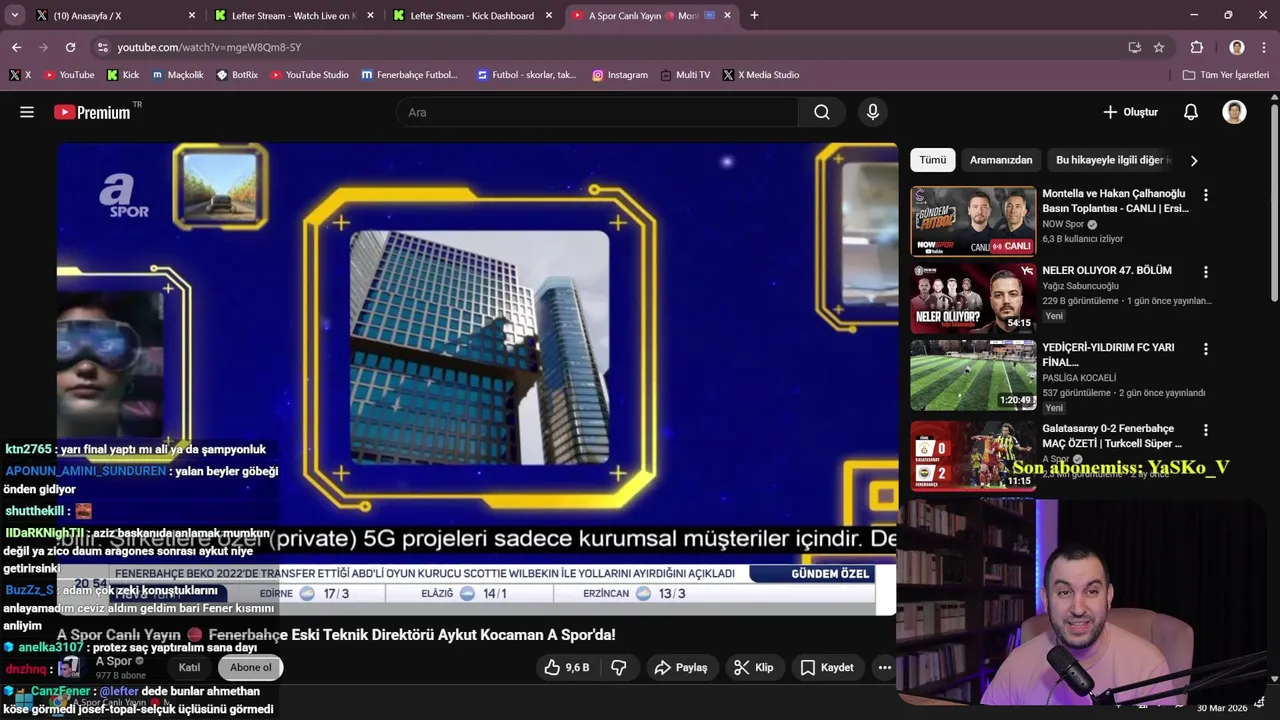Open the tab search dropdown arrow
Image resolution: width=1280 pixels, height=720 pixels.
14,16
